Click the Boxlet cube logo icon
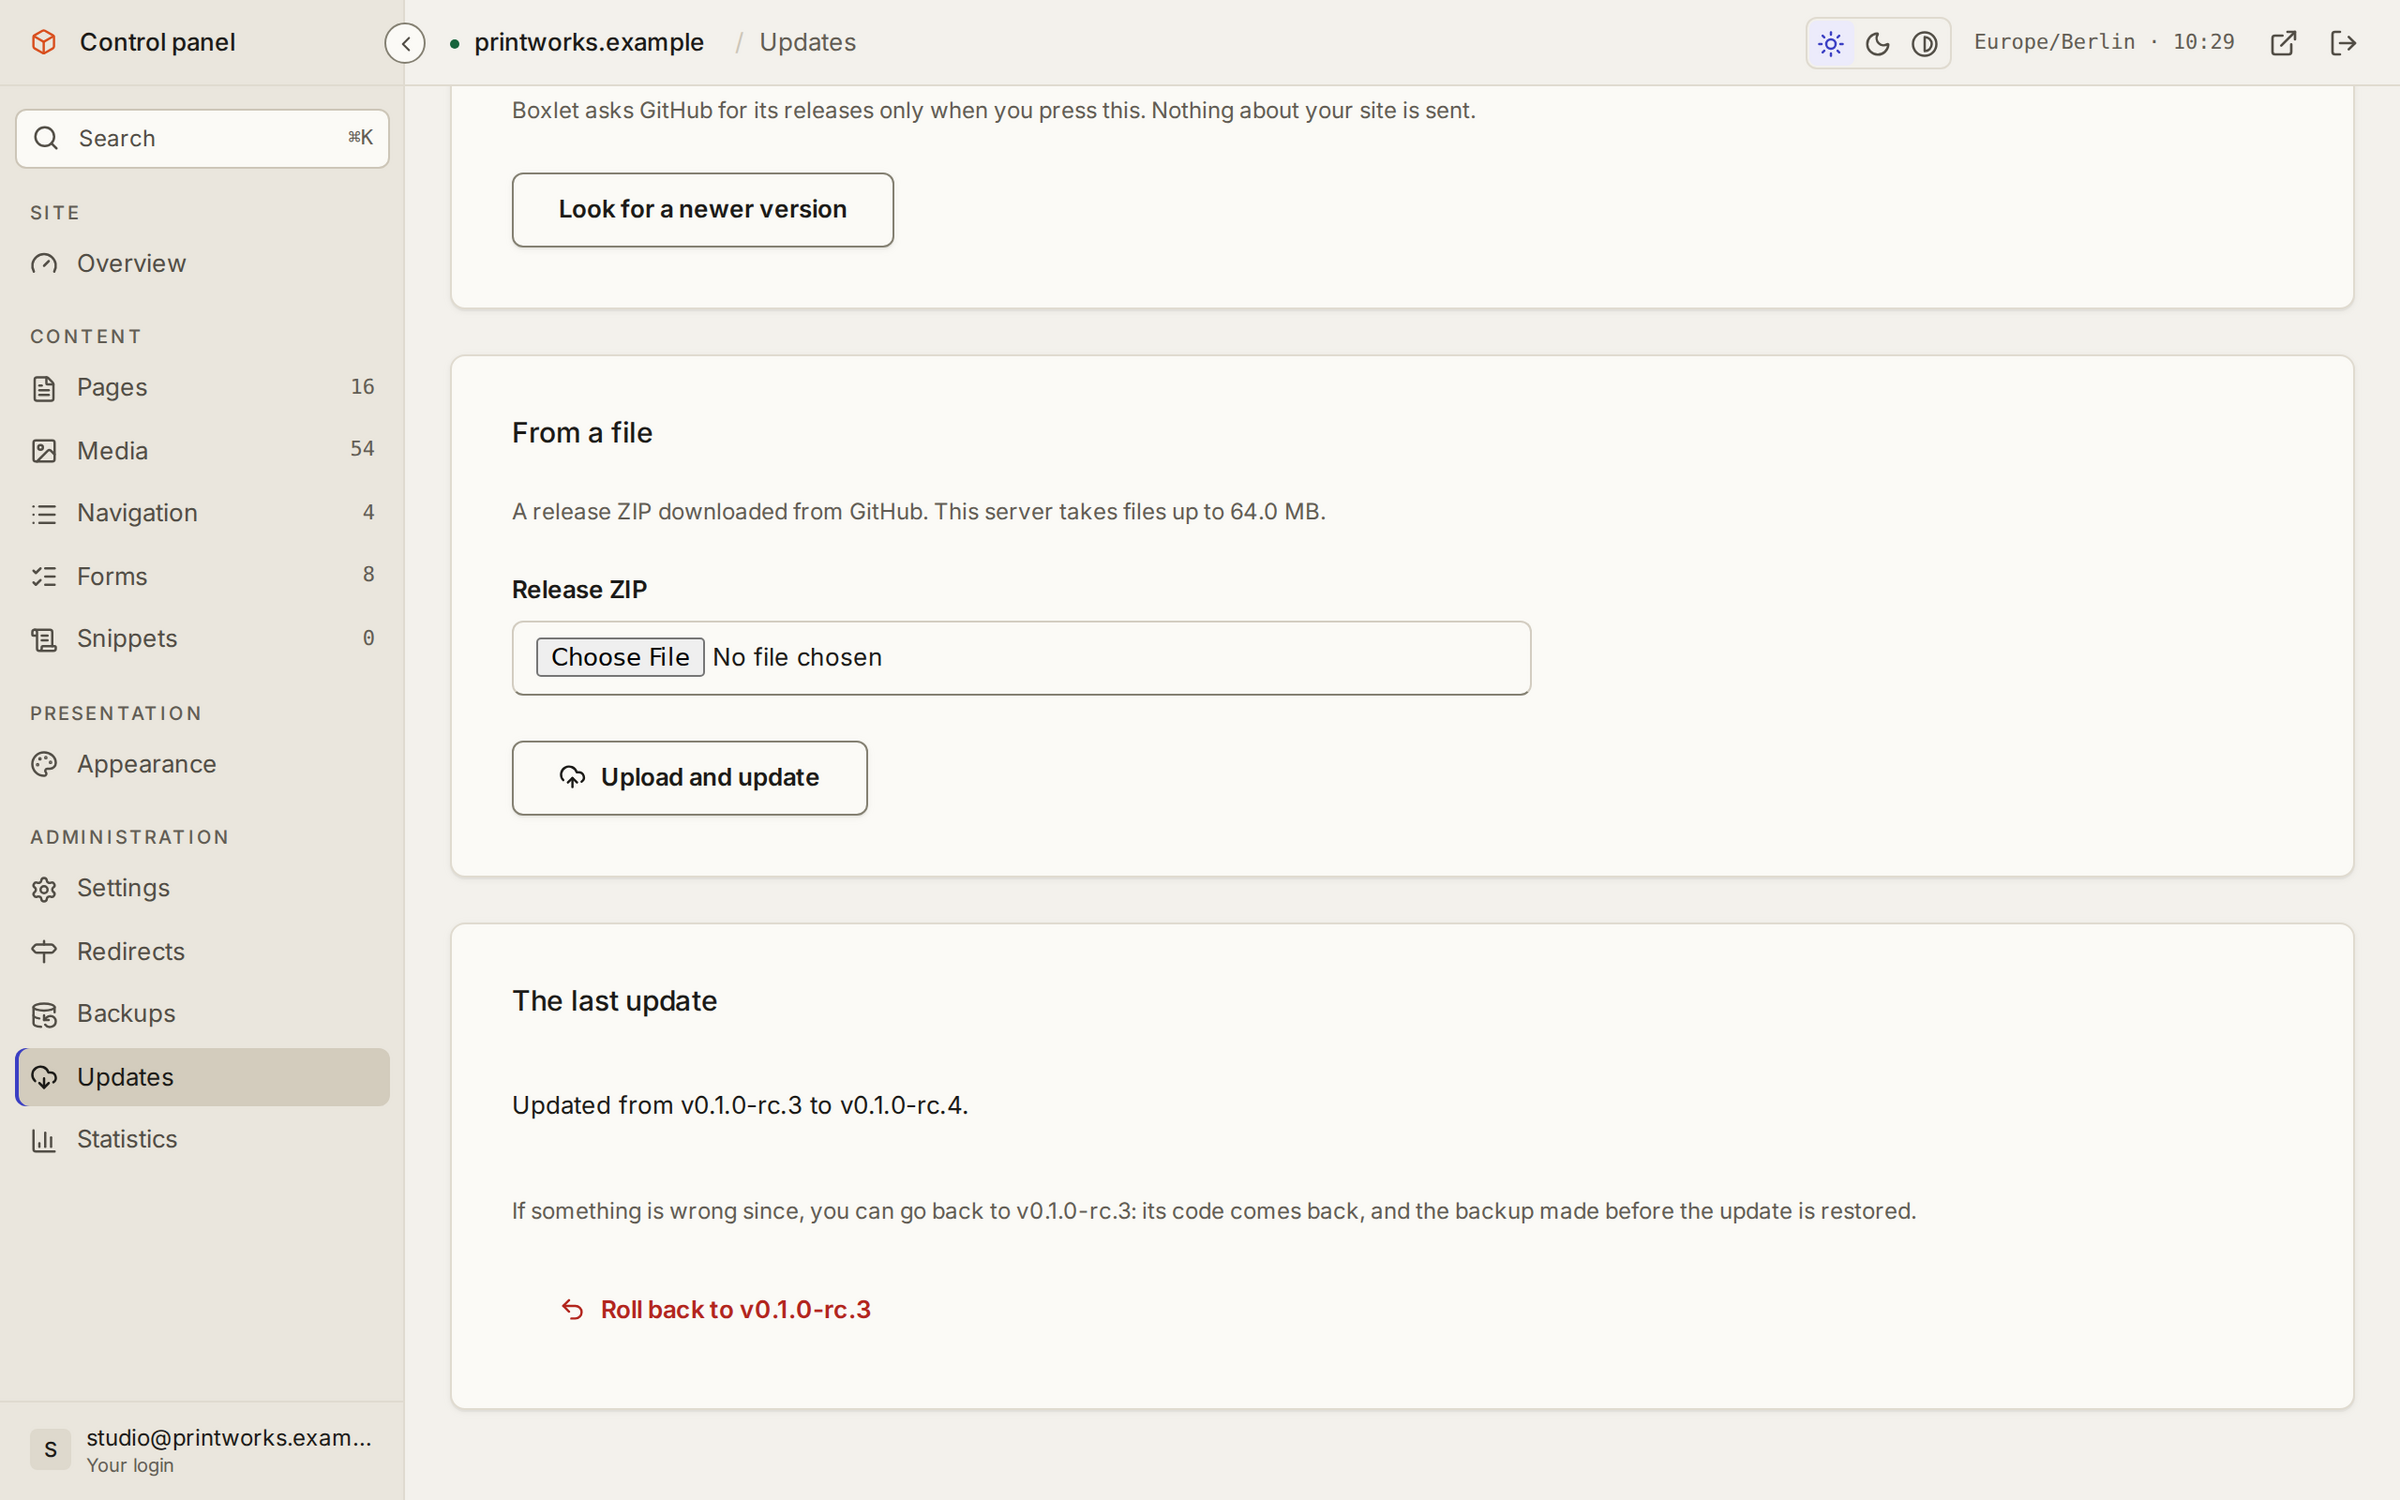This screenshot has height=1500, width=2400. pyautogui.click(x=44, y=42)
